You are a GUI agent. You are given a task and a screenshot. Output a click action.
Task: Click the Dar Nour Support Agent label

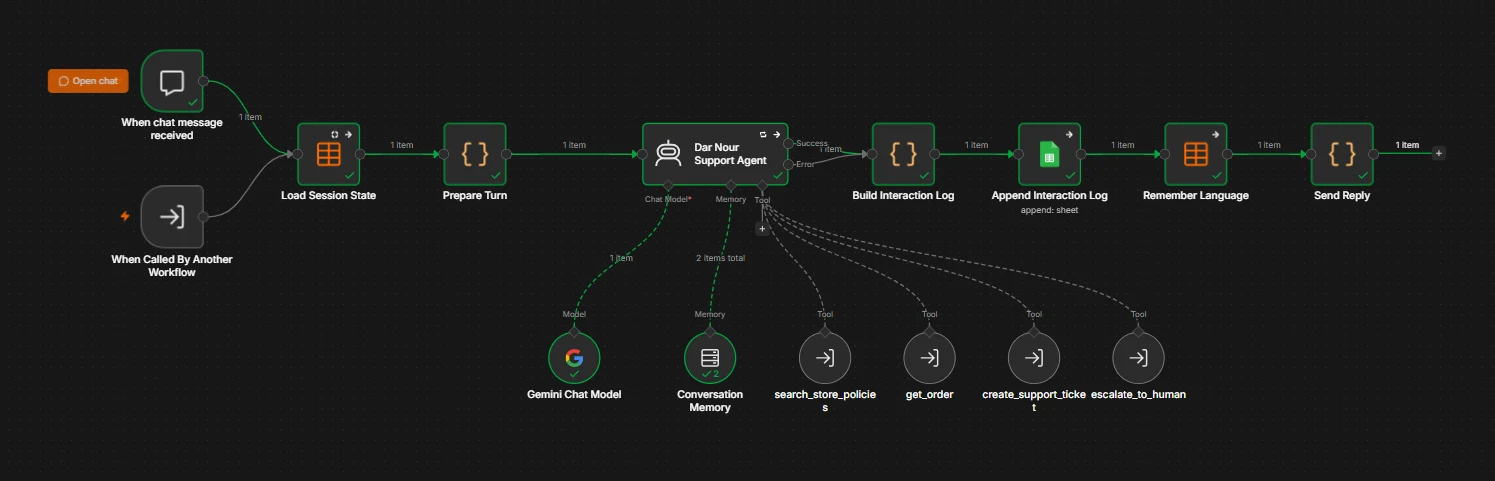(730, 154)
